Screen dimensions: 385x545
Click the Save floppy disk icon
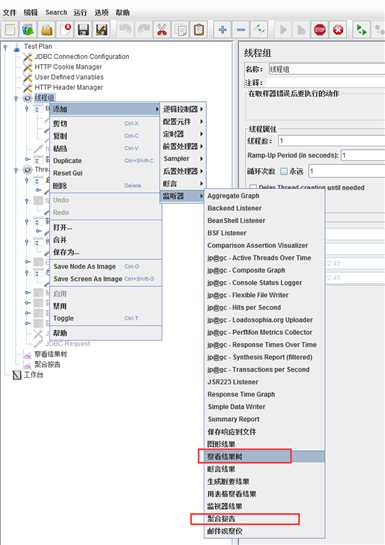pyautogui.click(x=83, y=30)
